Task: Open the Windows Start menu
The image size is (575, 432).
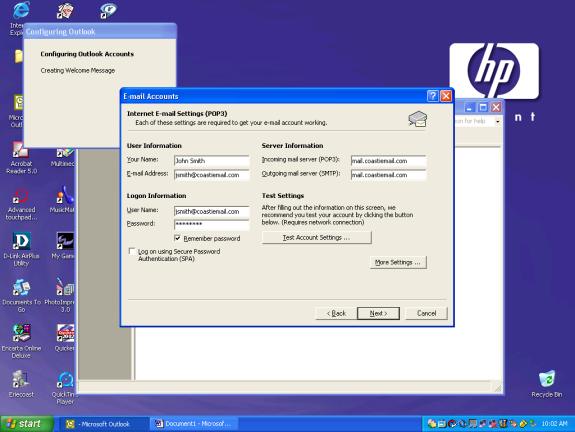Action: click(26, 424)
